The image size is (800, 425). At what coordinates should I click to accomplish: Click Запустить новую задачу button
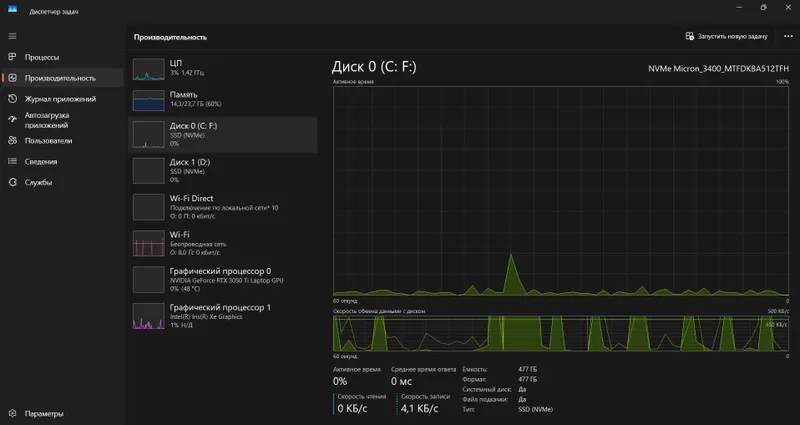click(x=727, y=36)
